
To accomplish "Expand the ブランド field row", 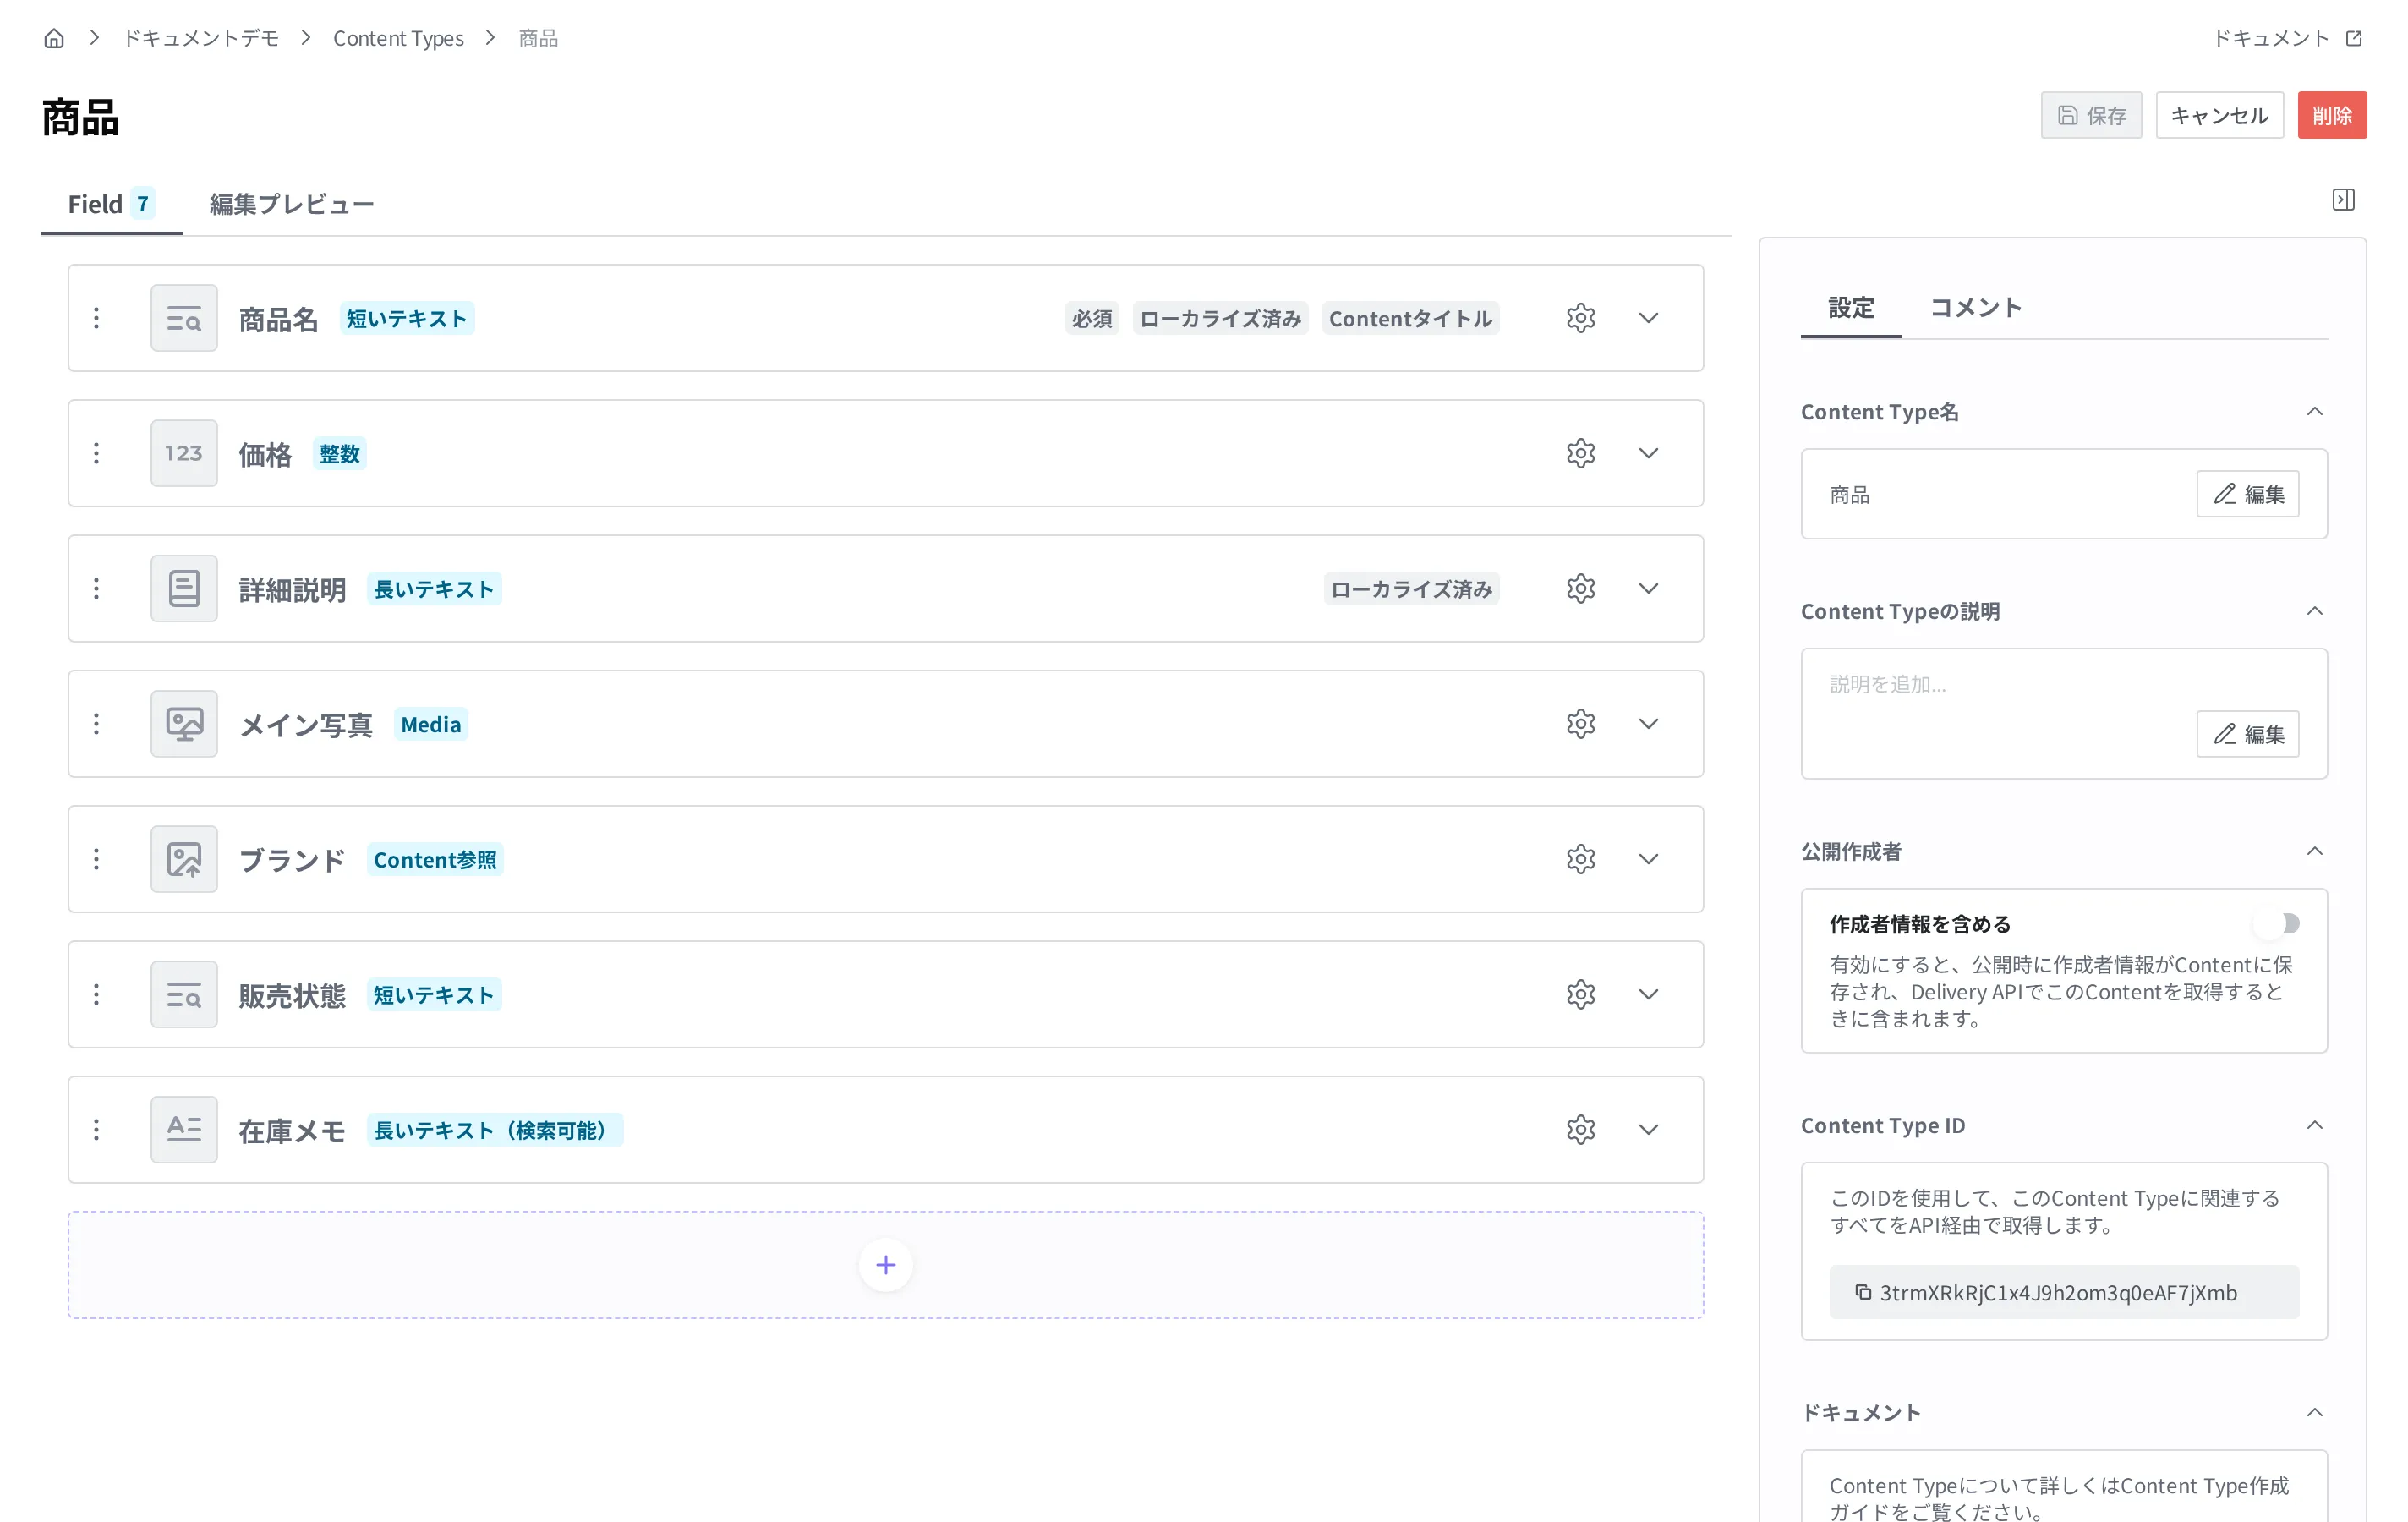I will [x=1648, y=859].
